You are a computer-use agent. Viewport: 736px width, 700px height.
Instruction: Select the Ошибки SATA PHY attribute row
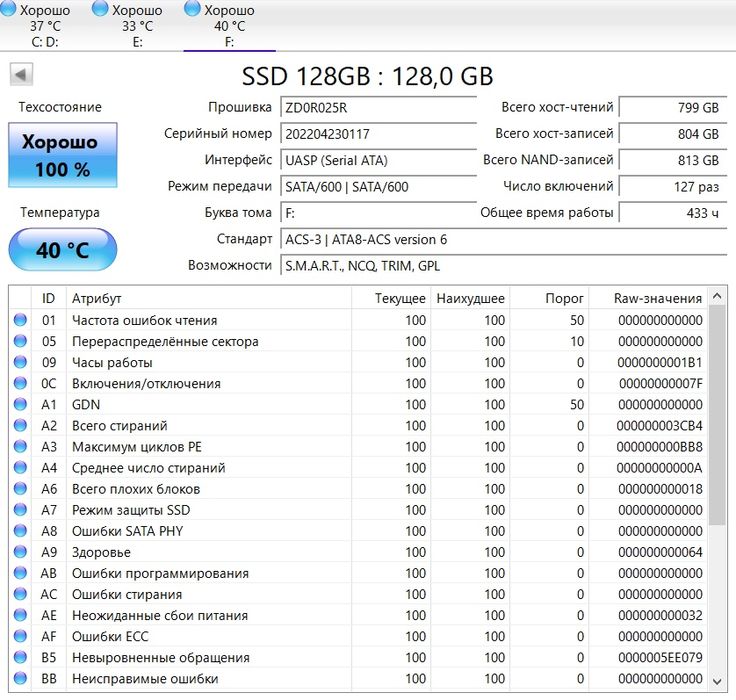(358, 531)
